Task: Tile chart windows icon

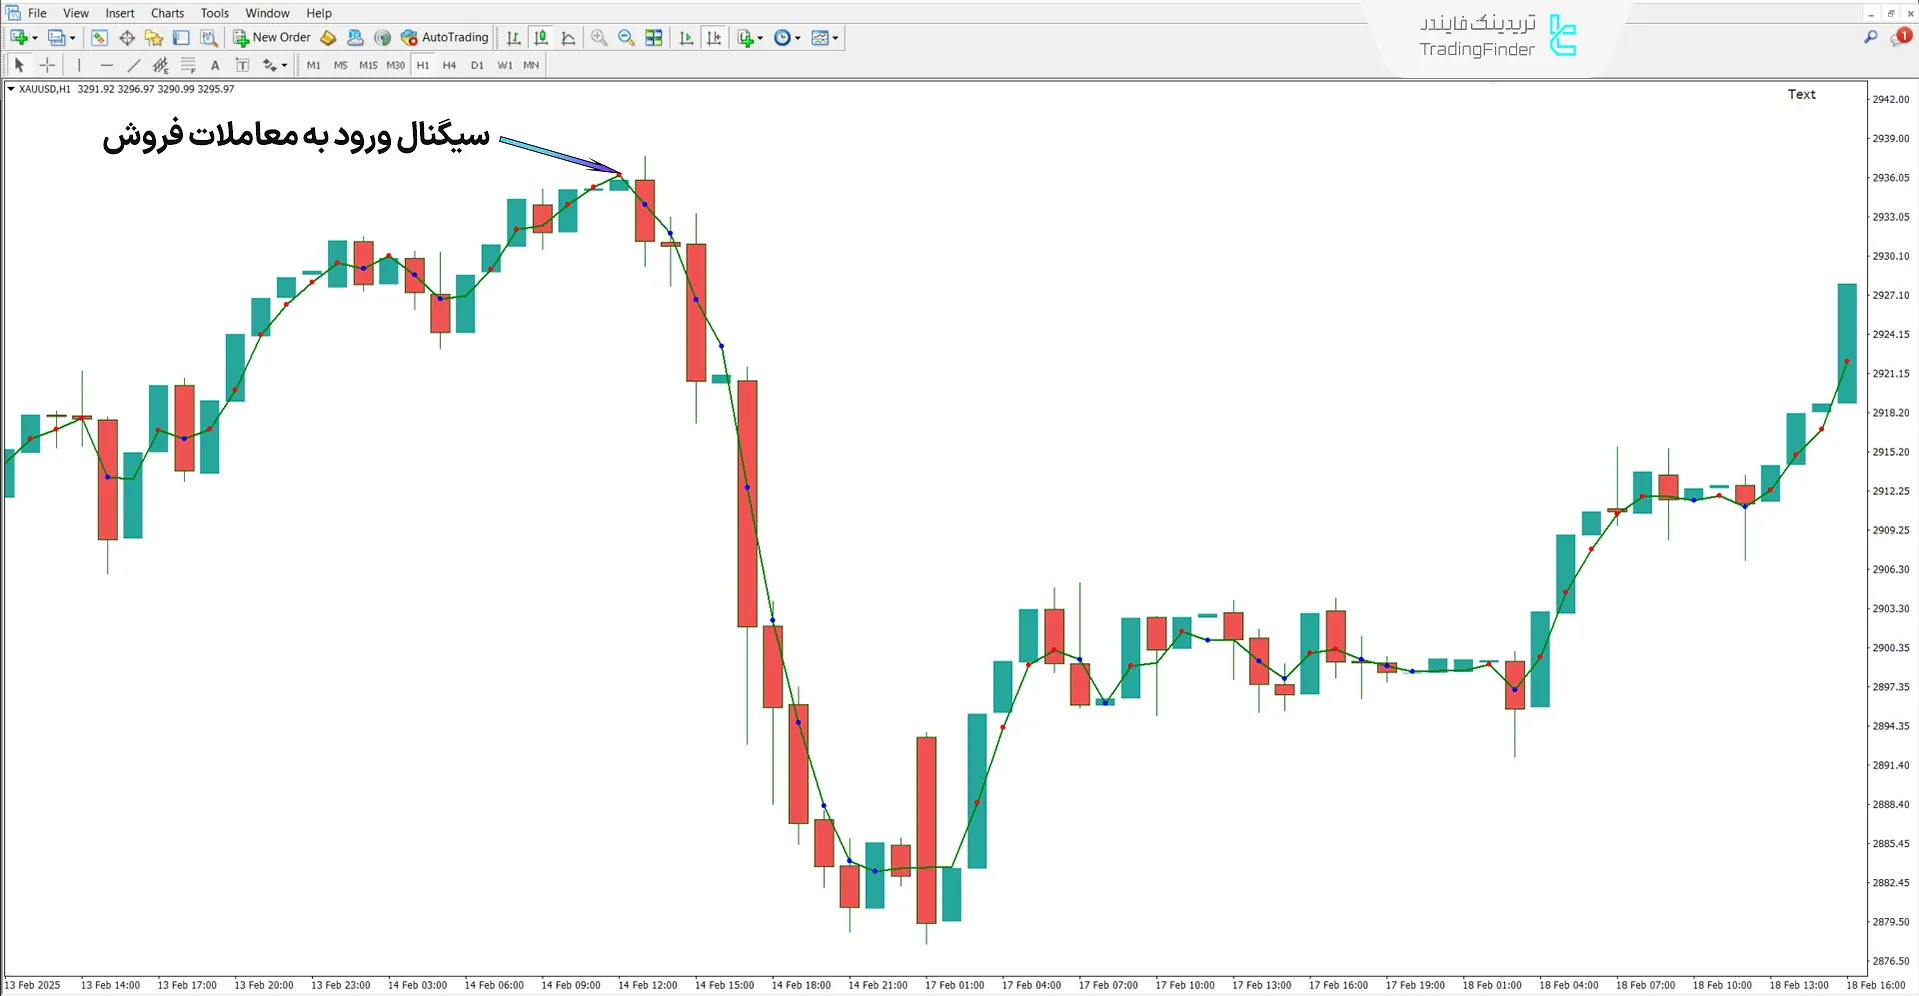Action: (x=654, y=38)
